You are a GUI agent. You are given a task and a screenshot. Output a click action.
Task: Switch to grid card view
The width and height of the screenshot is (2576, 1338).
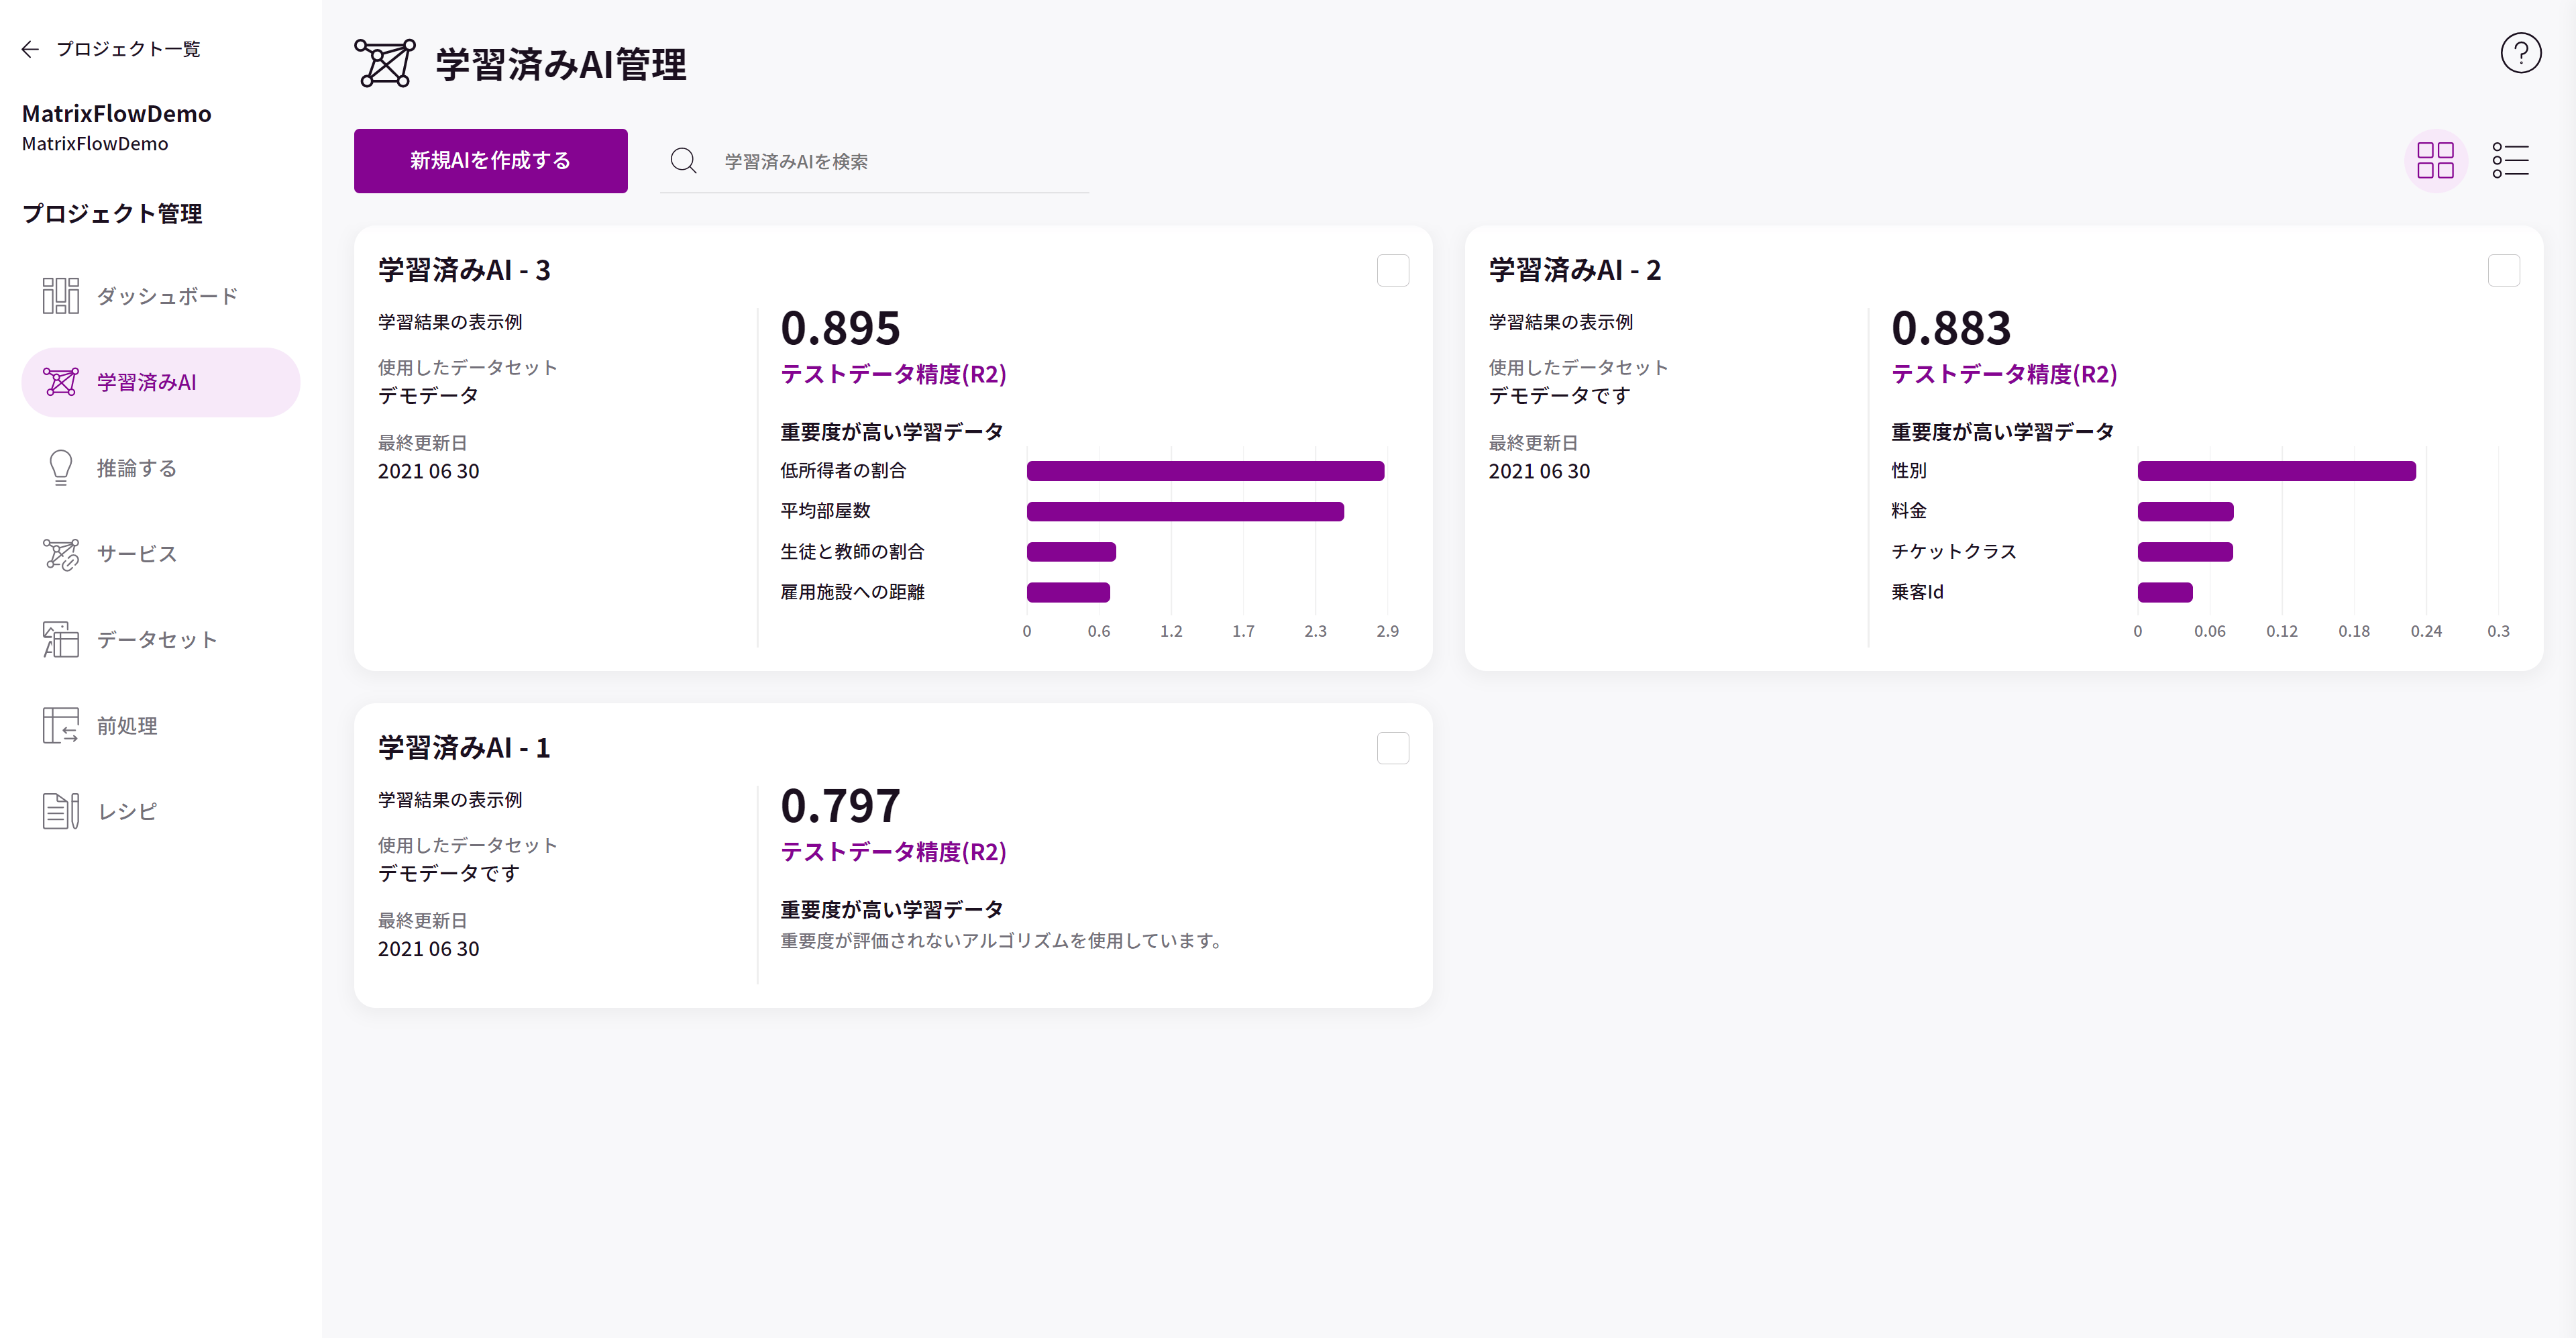click(2435, 160)
